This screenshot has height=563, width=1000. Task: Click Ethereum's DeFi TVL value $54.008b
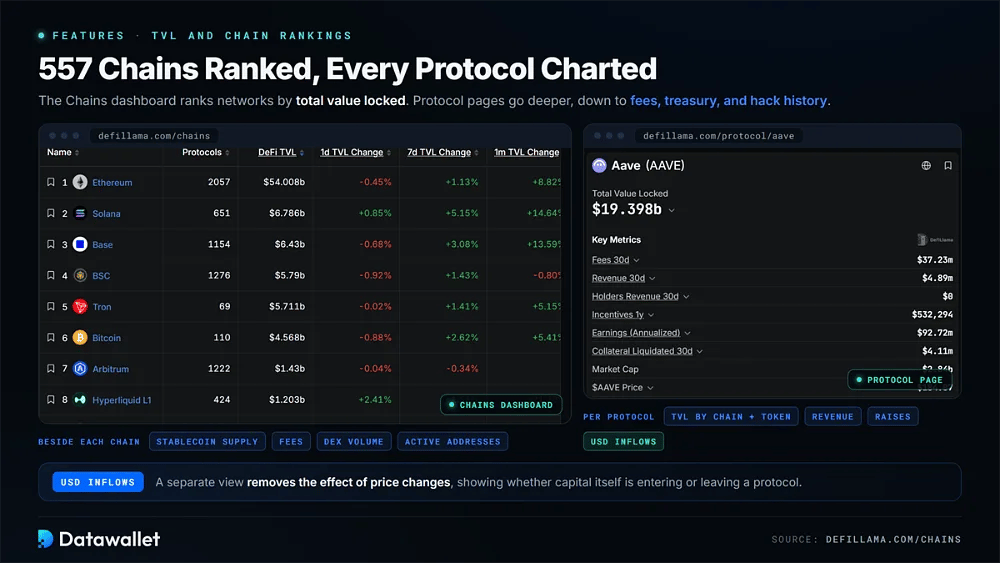pos(284,182)
